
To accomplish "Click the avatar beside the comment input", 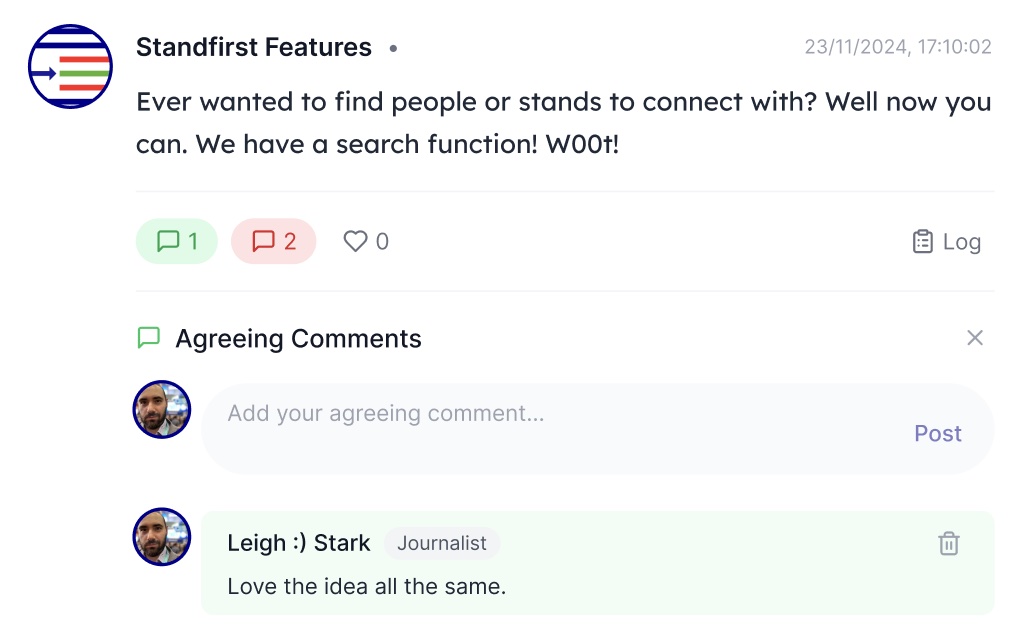I will 162,409.
